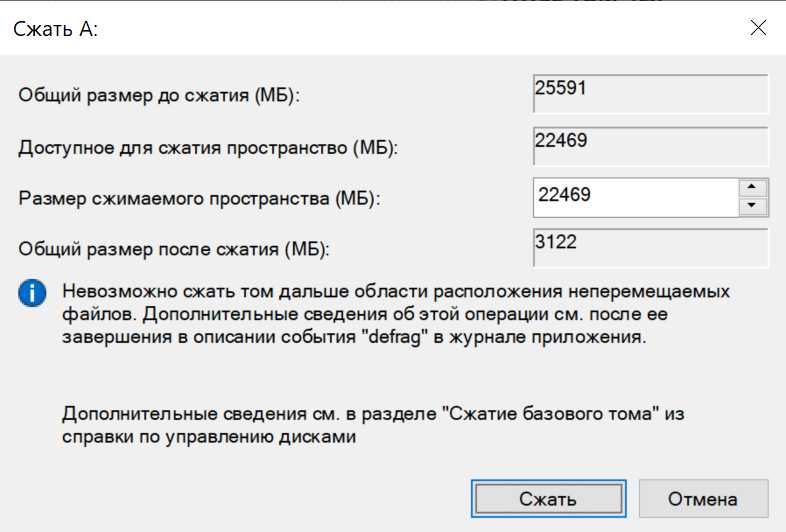Click the 3122 size-after-shrink field
The width and height of the screenshot is (786, 532).
coord(650,248)
